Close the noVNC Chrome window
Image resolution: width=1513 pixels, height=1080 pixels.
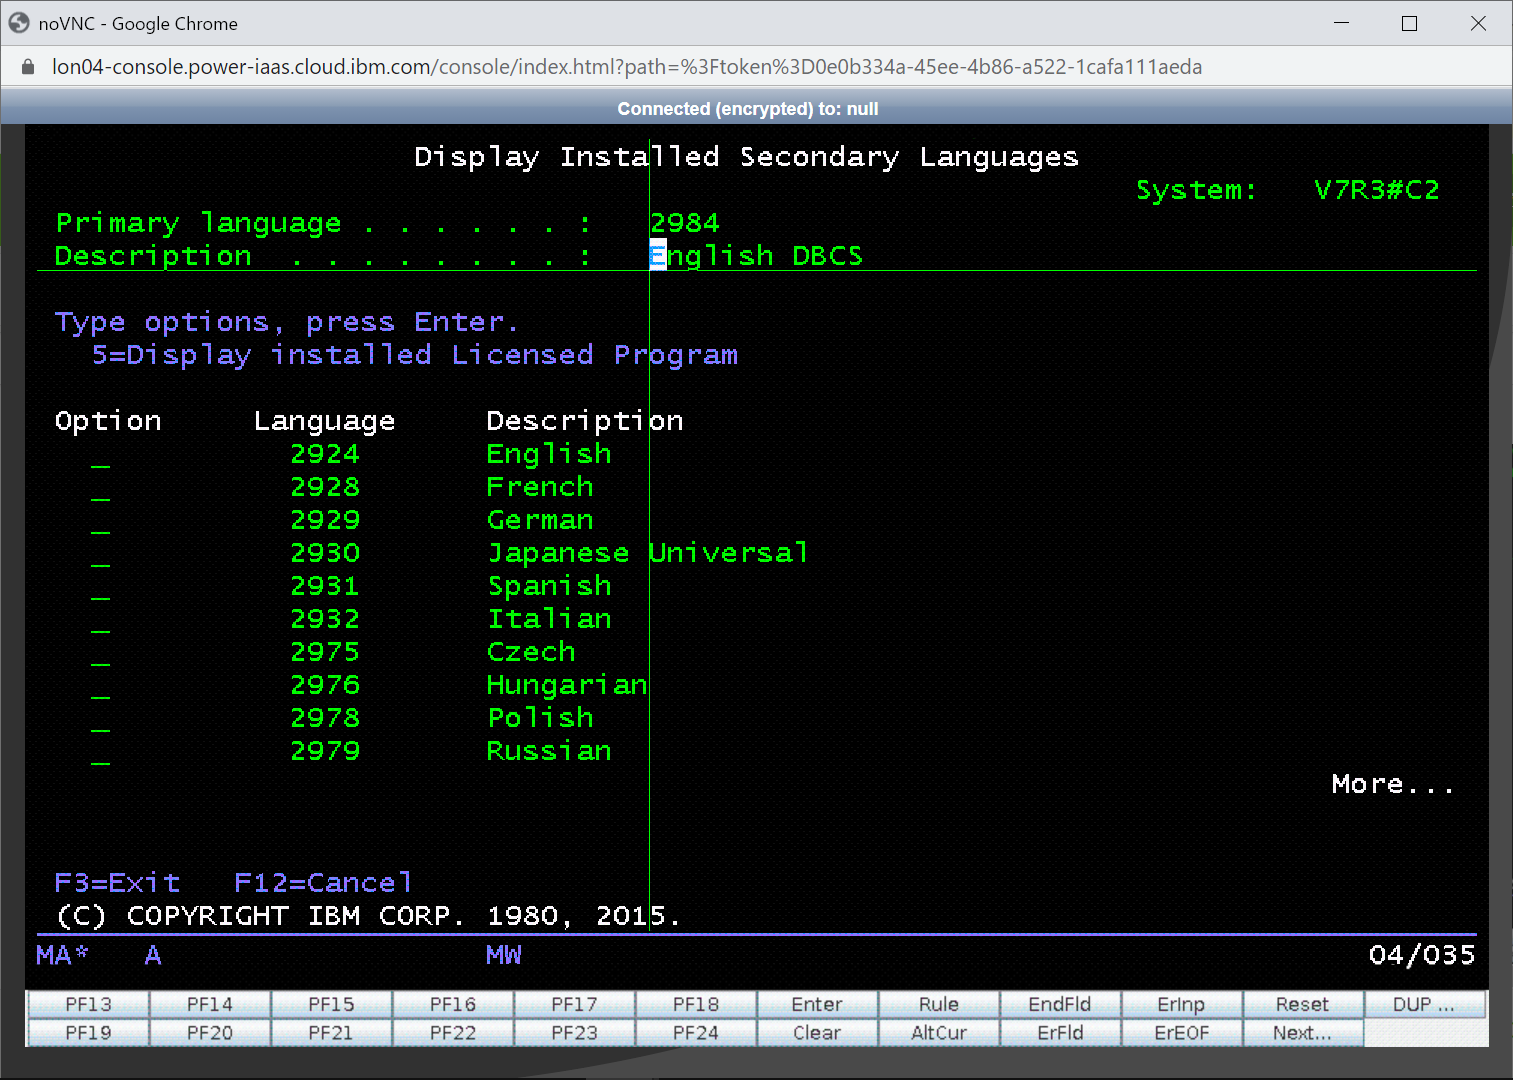click(1478, 23)
